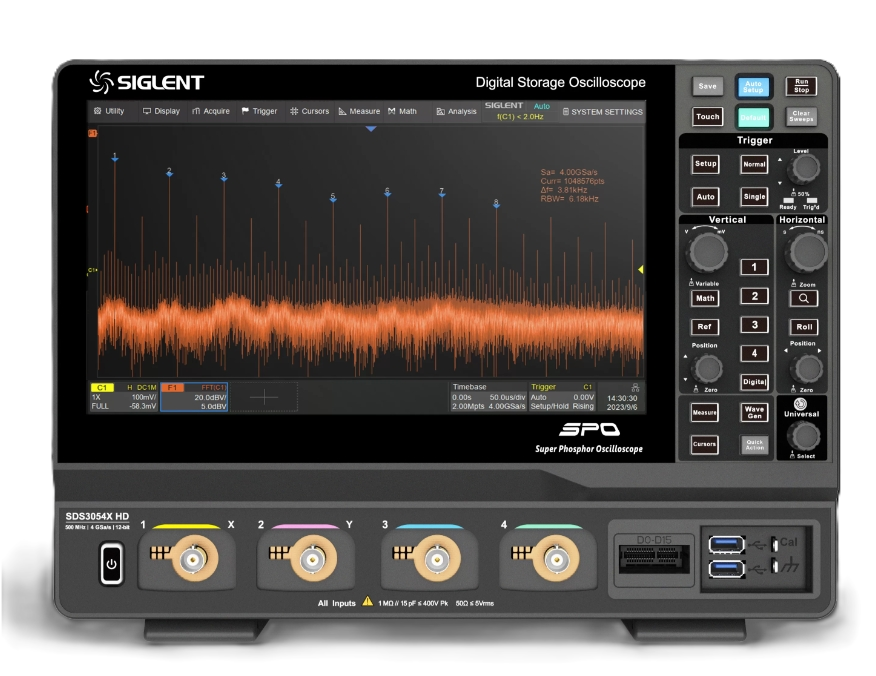
Task: Expand the Trigger settings box
Action: (562, 397)
